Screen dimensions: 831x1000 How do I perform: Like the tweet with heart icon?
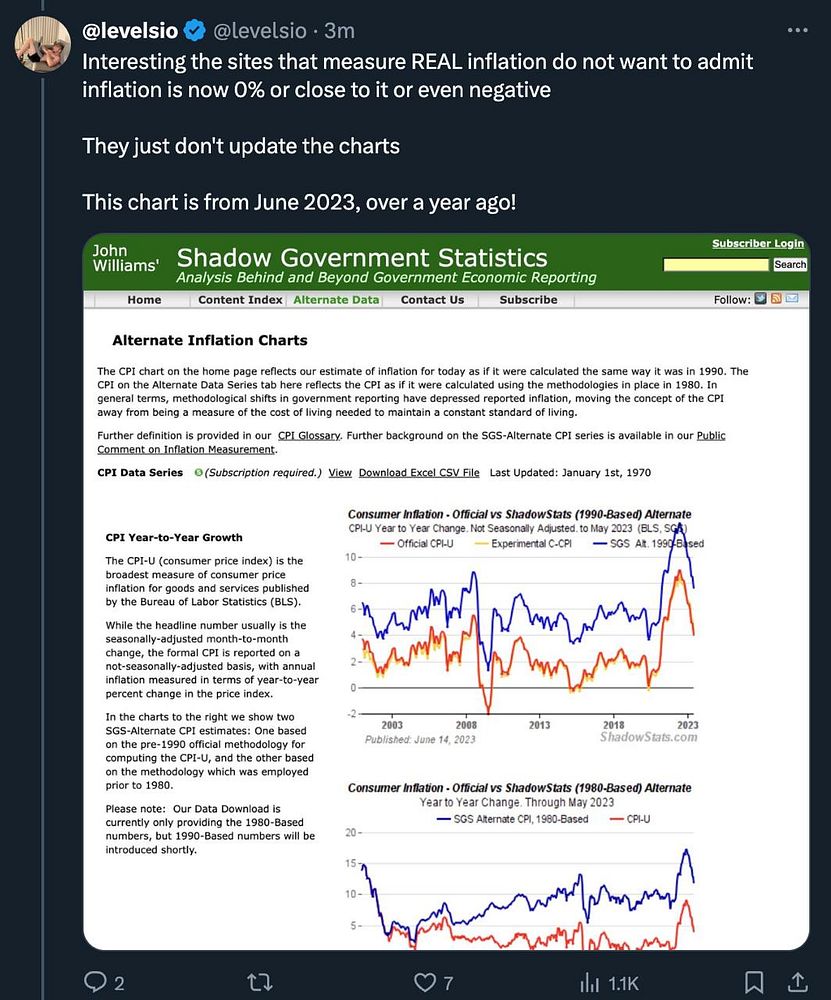pos(423,982)
